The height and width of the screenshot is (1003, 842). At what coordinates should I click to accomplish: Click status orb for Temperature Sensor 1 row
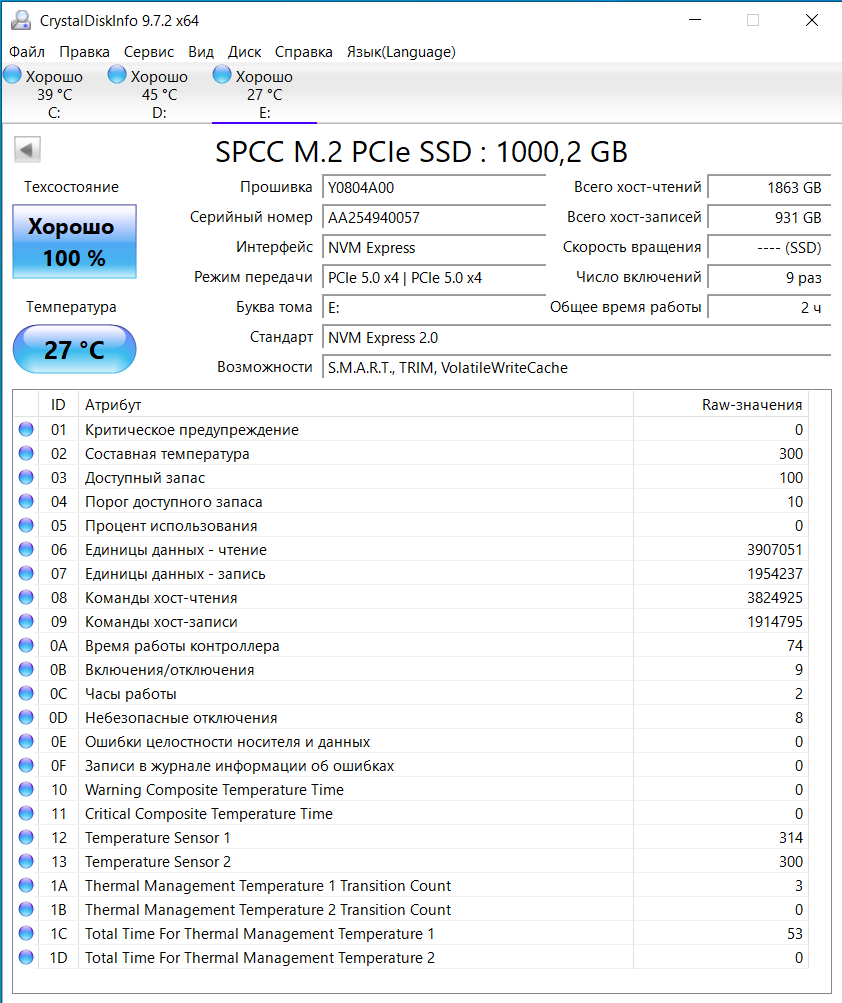click(x=26, y=837)
